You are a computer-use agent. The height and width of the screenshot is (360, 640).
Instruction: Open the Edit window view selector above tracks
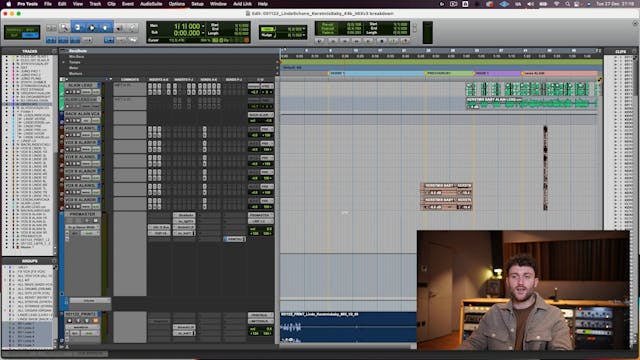[x=63, y=79]
